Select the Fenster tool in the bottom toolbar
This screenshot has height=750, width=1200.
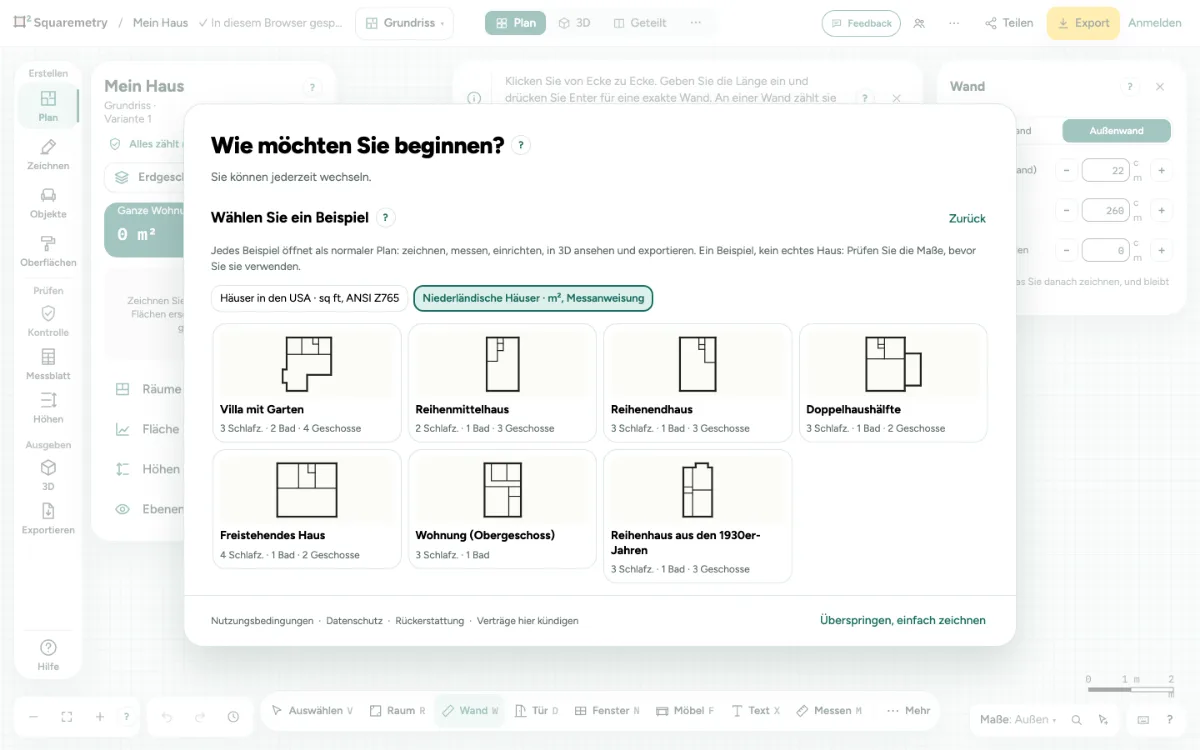pos(607,711)
